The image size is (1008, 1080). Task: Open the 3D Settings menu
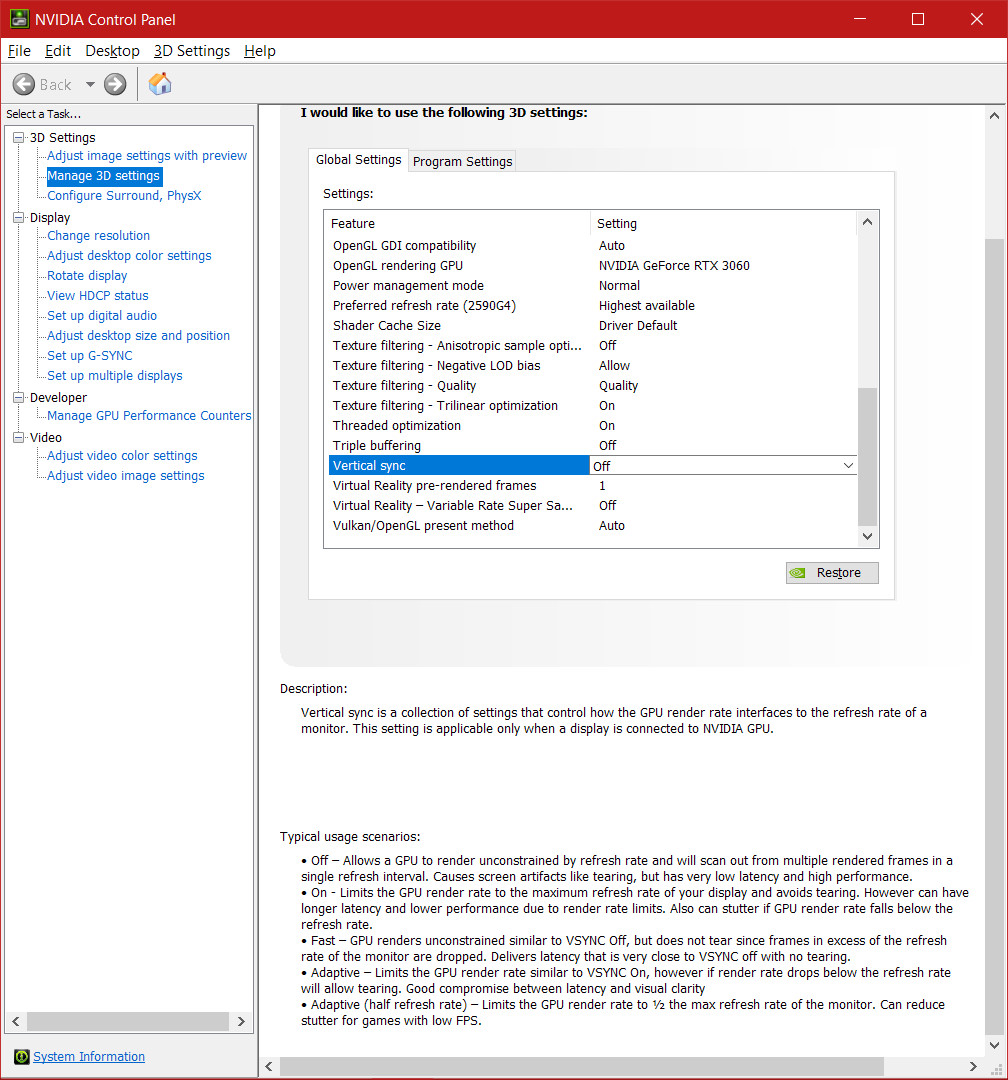(192, 51)
